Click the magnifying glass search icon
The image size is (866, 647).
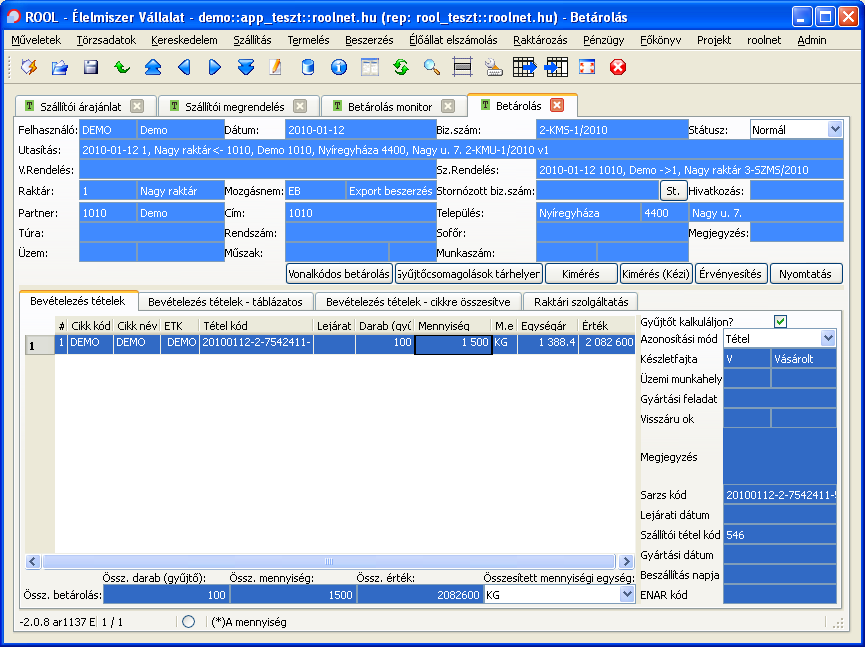click(431, 67)
